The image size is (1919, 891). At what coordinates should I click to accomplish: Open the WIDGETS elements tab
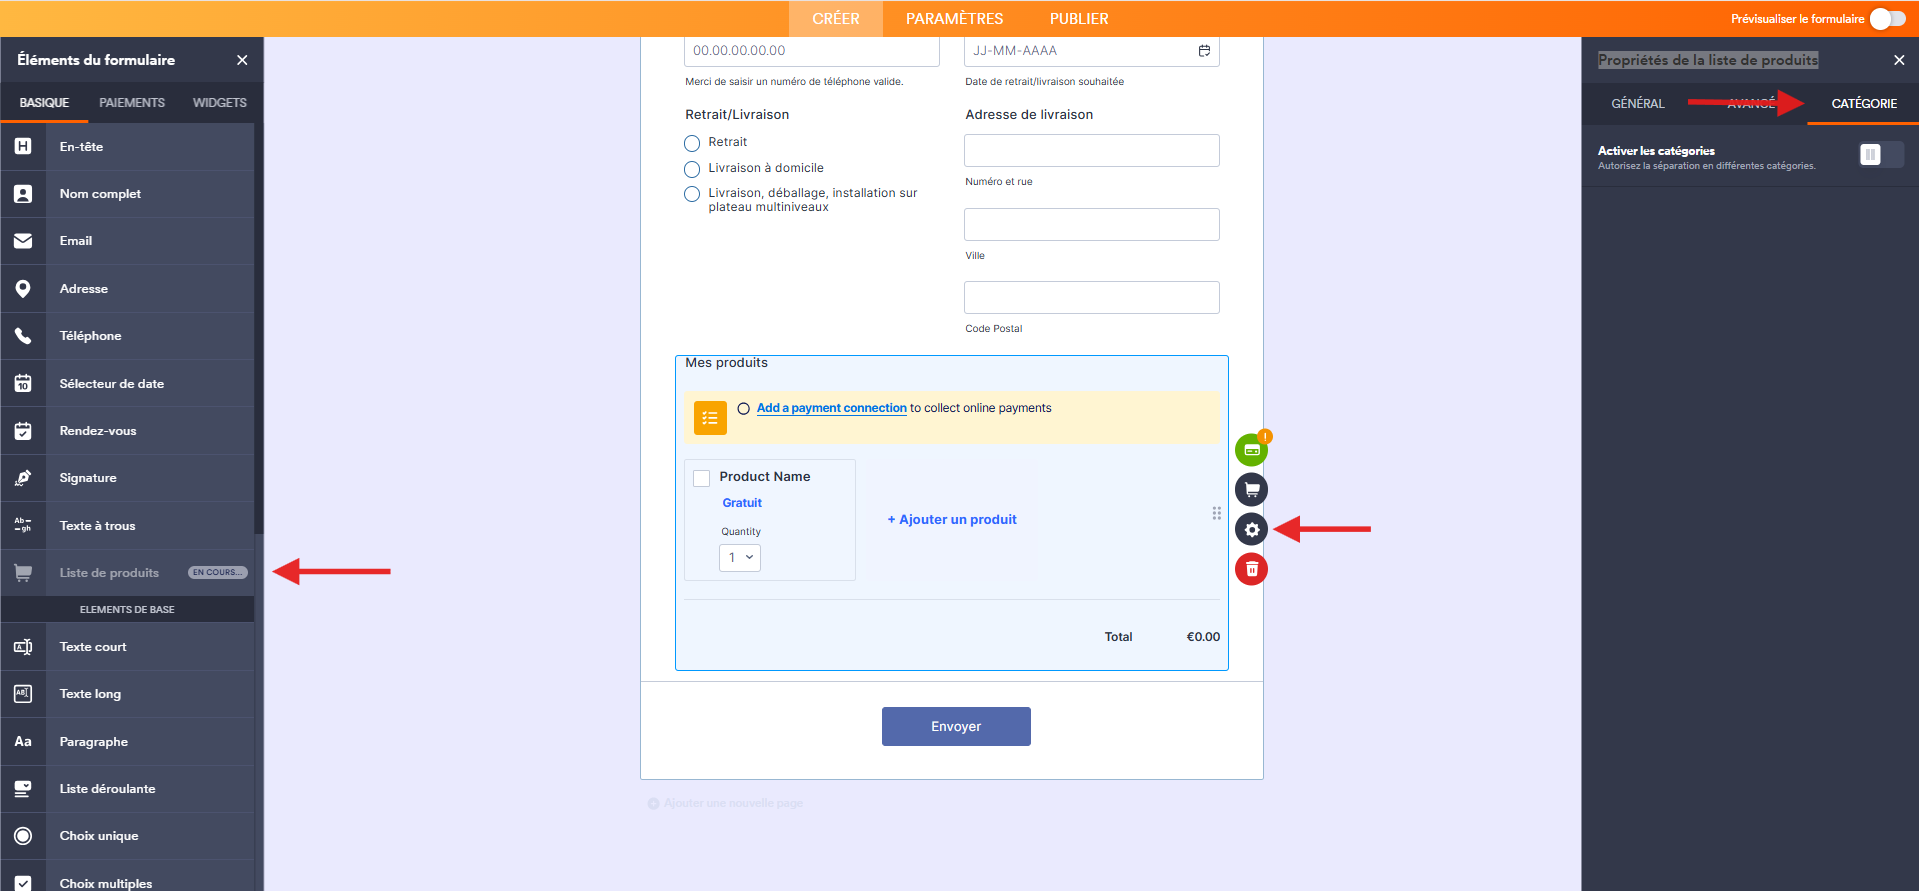220,103
